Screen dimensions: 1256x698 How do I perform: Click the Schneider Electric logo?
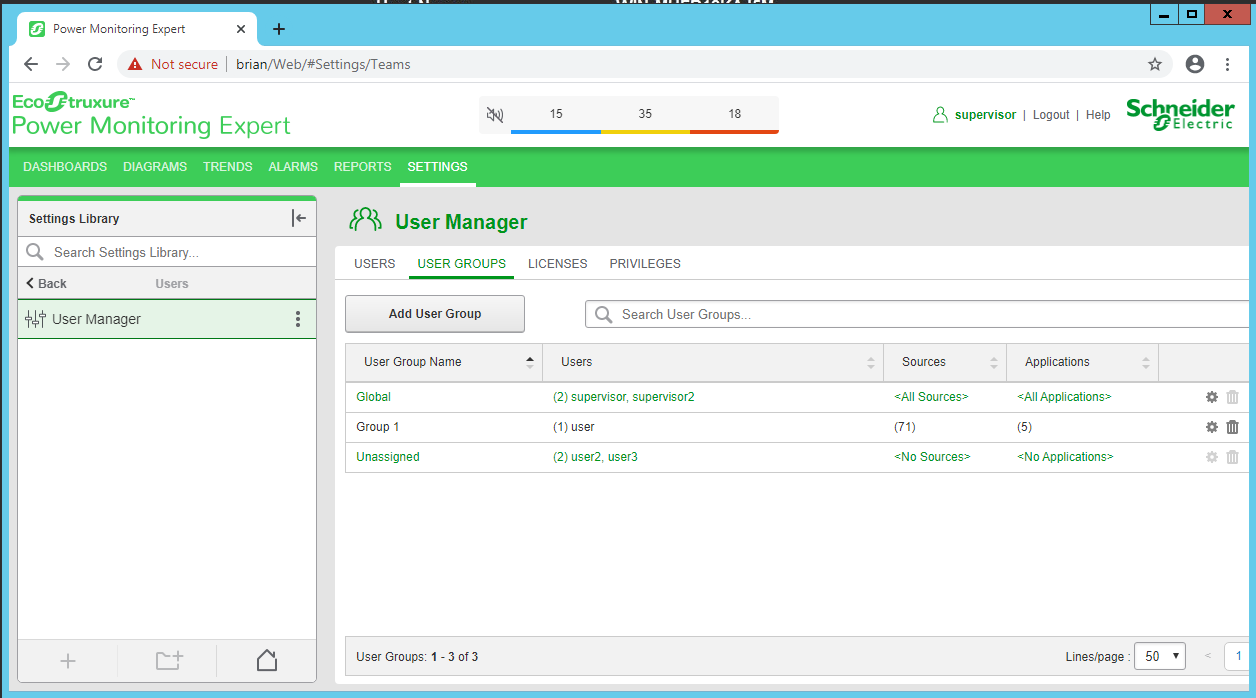1180,115
